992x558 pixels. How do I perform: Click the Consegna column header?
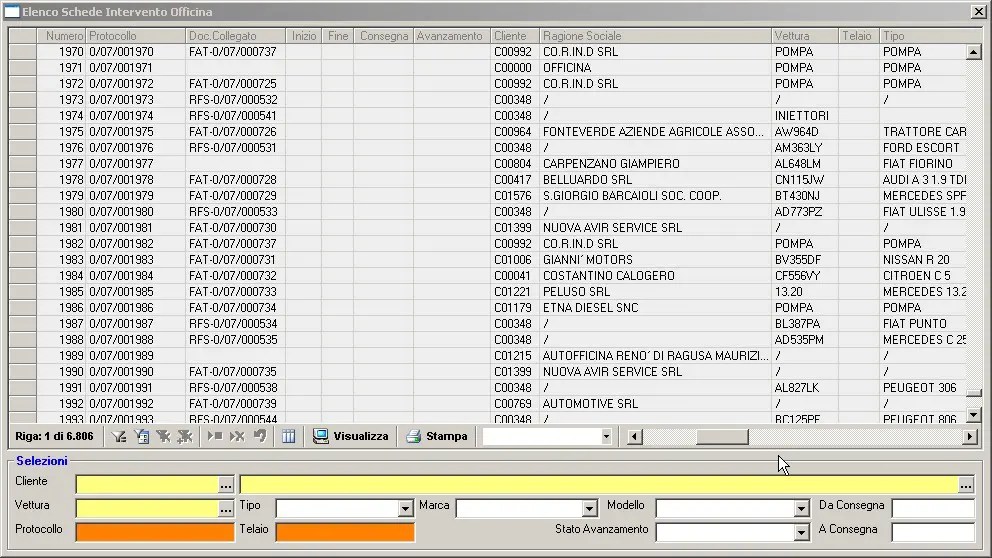tap(383, 36)
